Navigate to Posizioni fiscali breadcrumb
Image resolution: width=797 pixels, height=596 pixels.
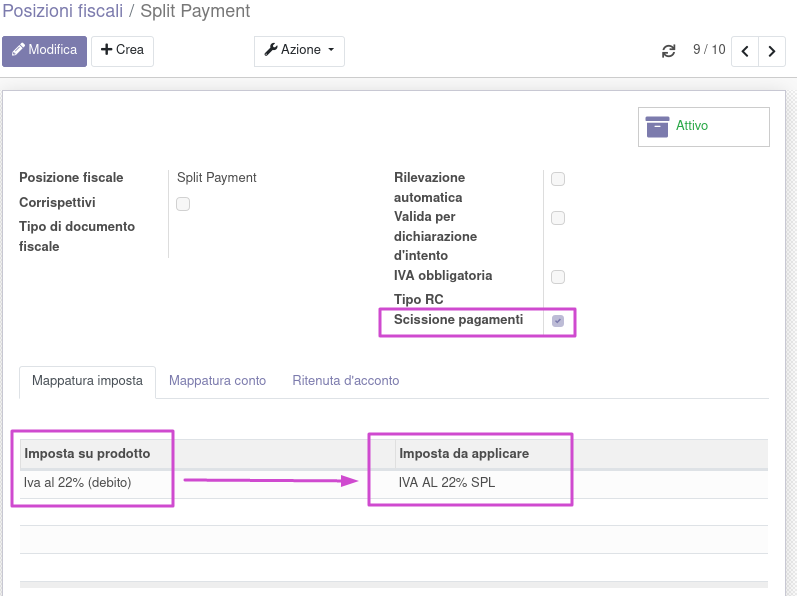[x=61, y=12]
